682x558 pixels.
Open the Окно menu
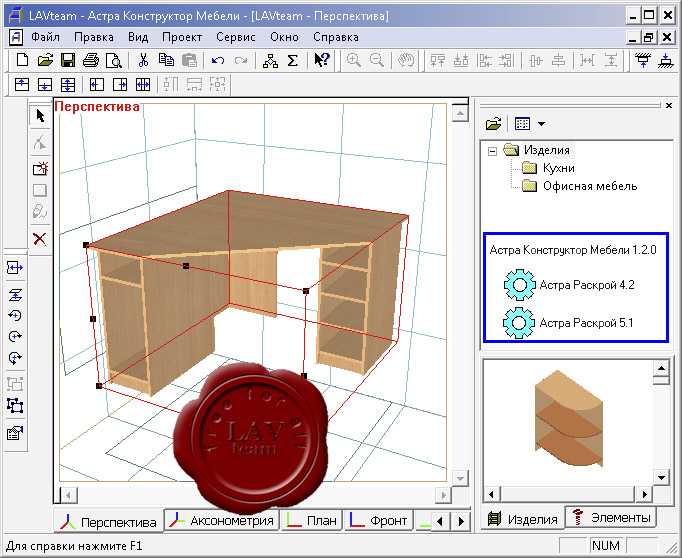284,37
